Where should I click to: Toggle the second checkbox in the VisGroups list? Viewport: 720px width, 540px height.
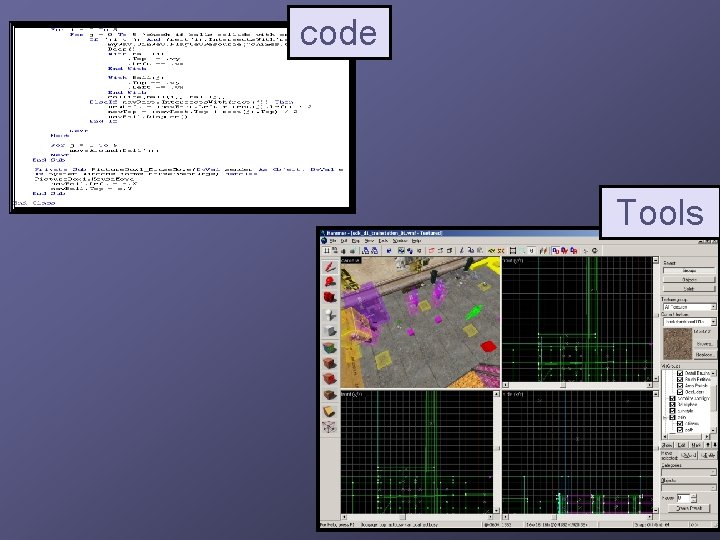point(680,380)
